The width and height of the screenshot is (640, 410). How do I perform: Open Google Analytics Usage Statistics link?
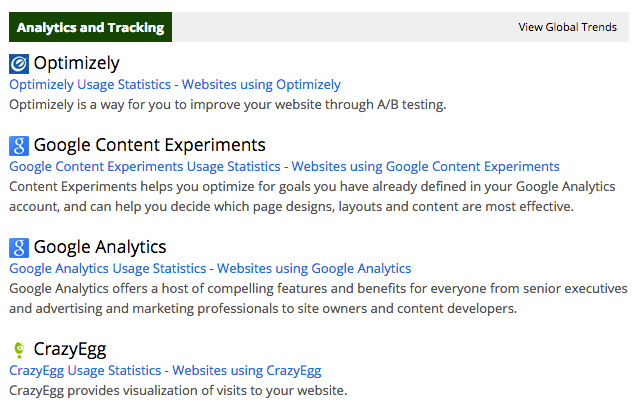point(108,268)
